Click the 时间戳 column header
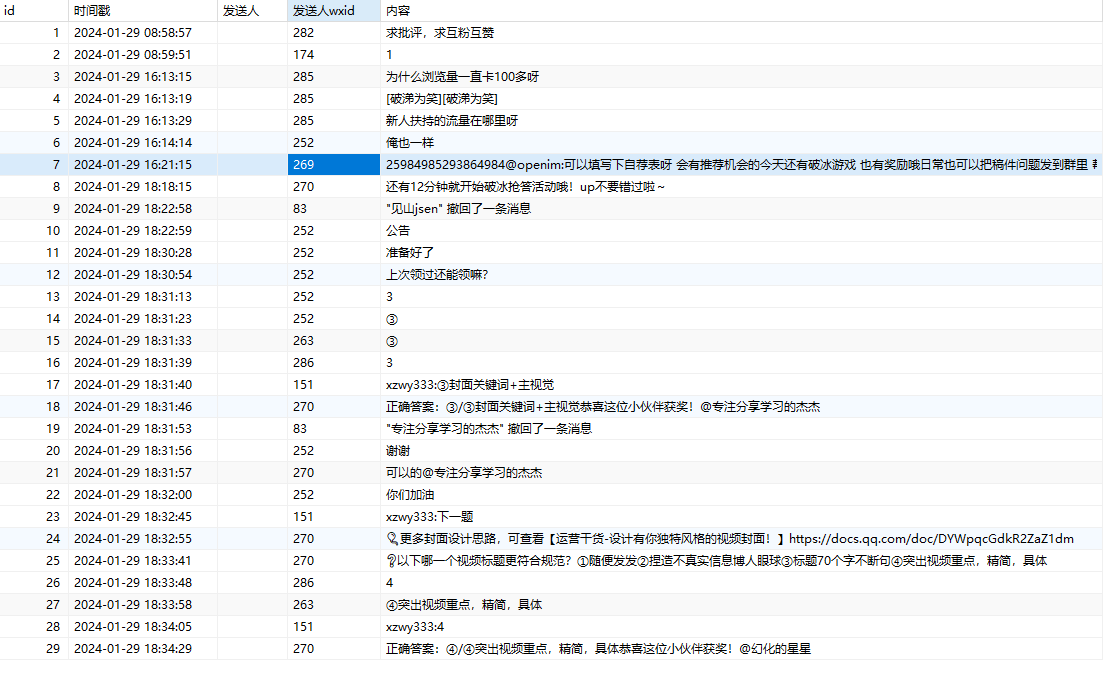 (143, 11)
